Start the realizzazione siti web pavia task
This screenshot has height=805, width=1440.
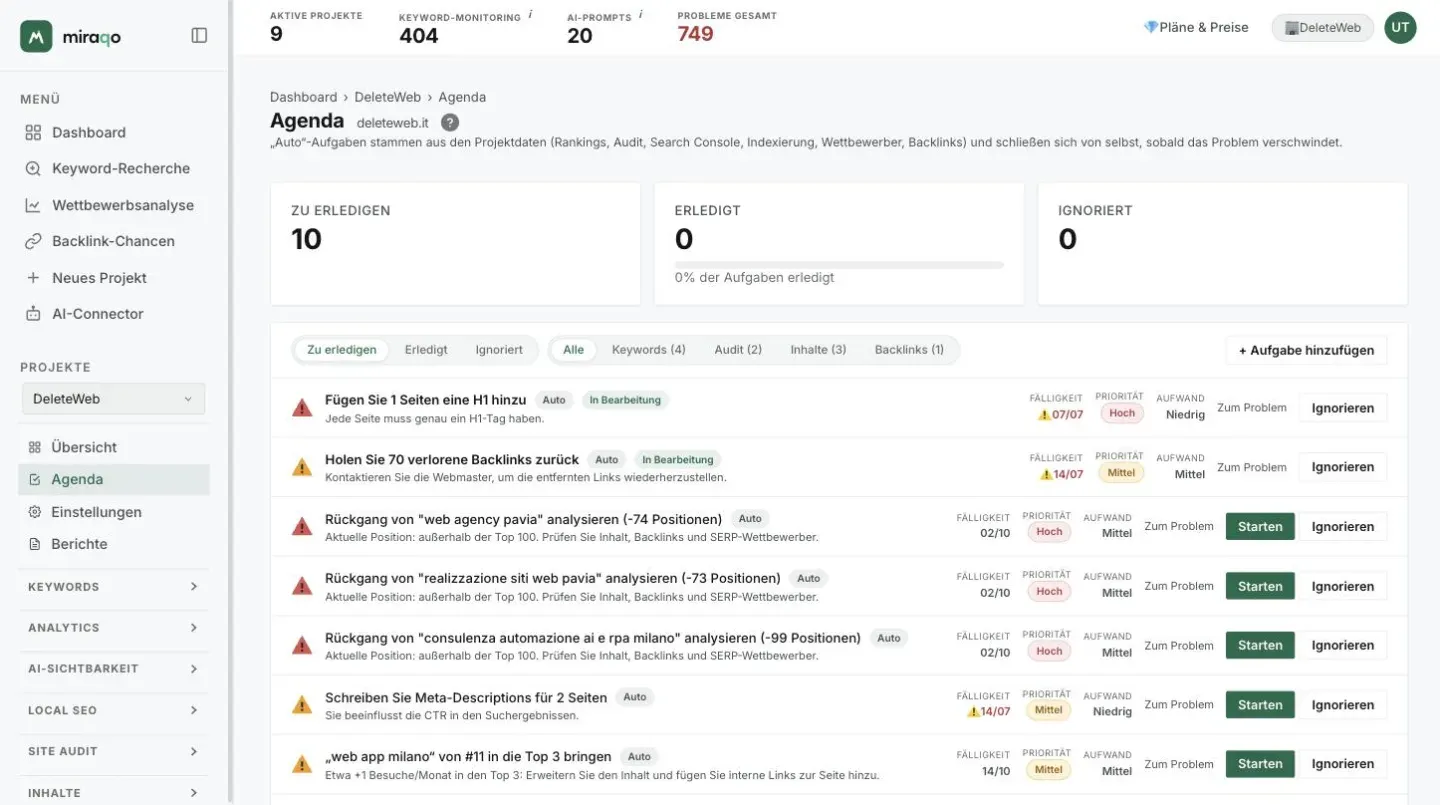coord(1260,586)
